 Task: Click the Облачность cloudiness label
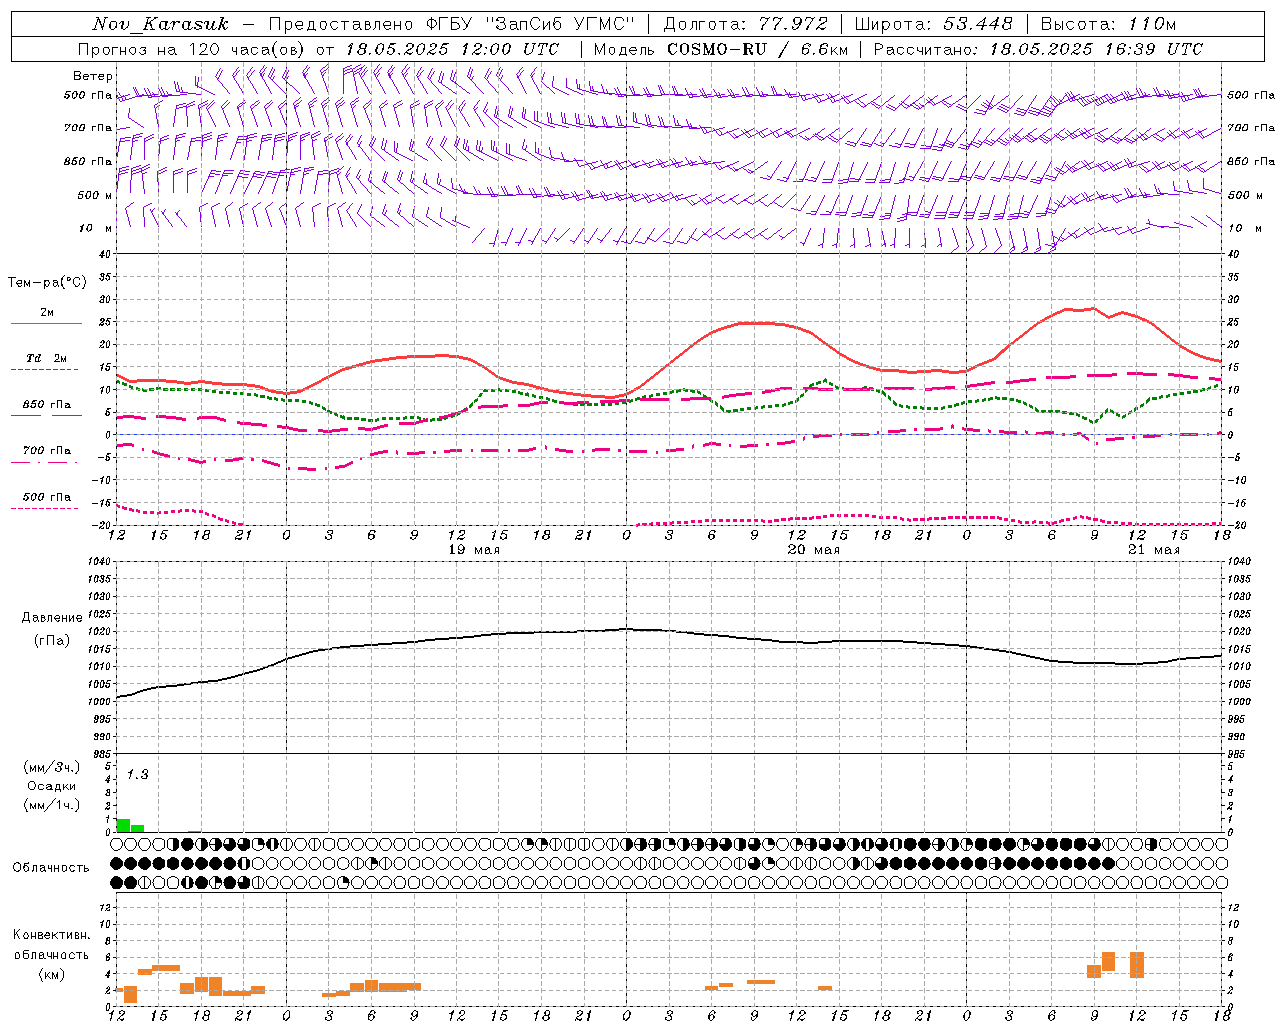51,867
